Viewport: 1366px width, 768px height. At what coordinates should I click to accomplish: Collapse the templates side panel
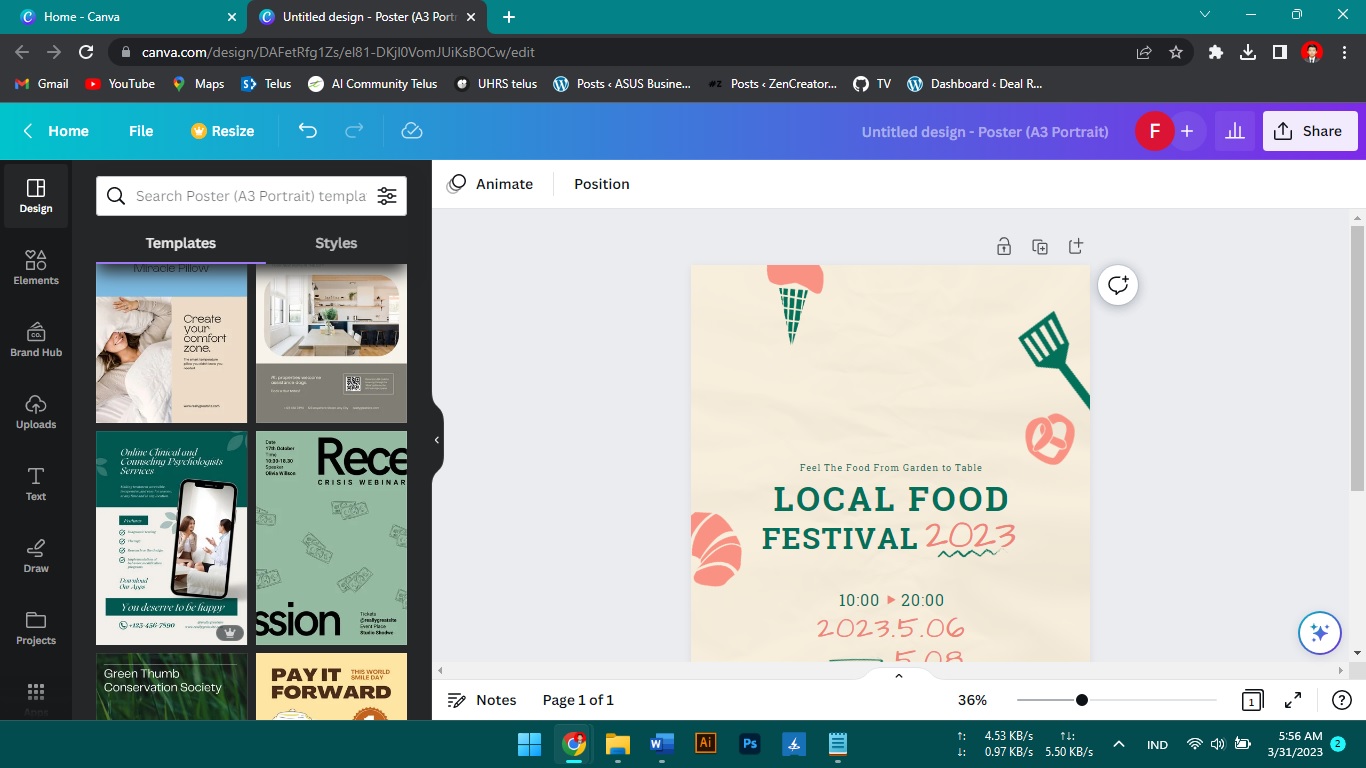point(435,439)
